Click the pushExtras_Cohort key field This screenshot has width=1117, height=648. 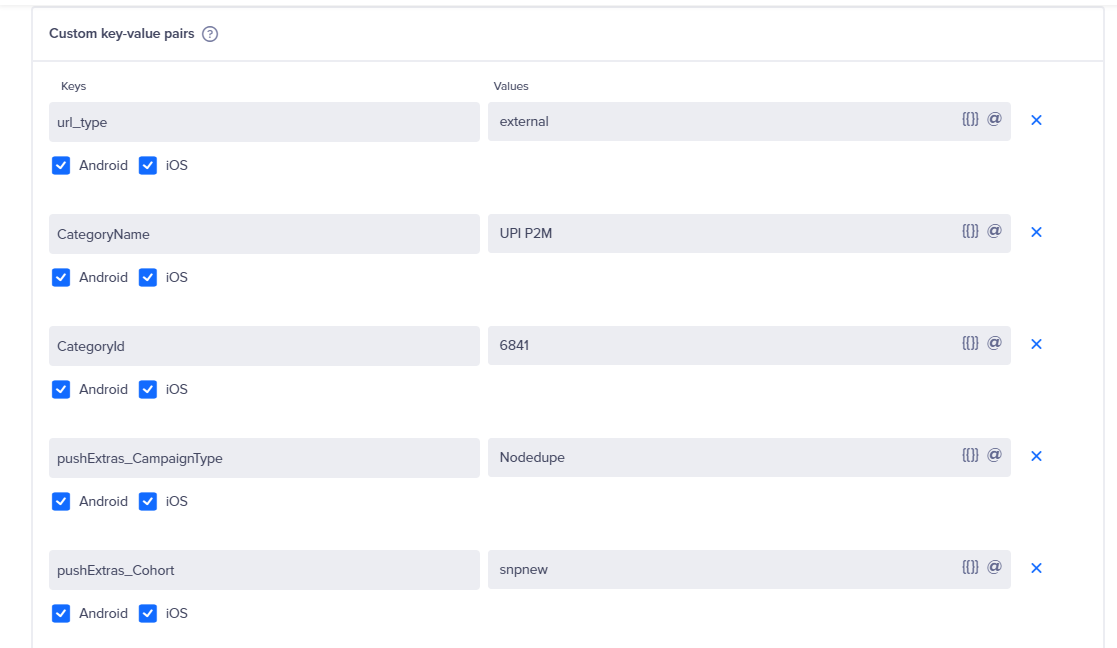click(x=264, y=570)
